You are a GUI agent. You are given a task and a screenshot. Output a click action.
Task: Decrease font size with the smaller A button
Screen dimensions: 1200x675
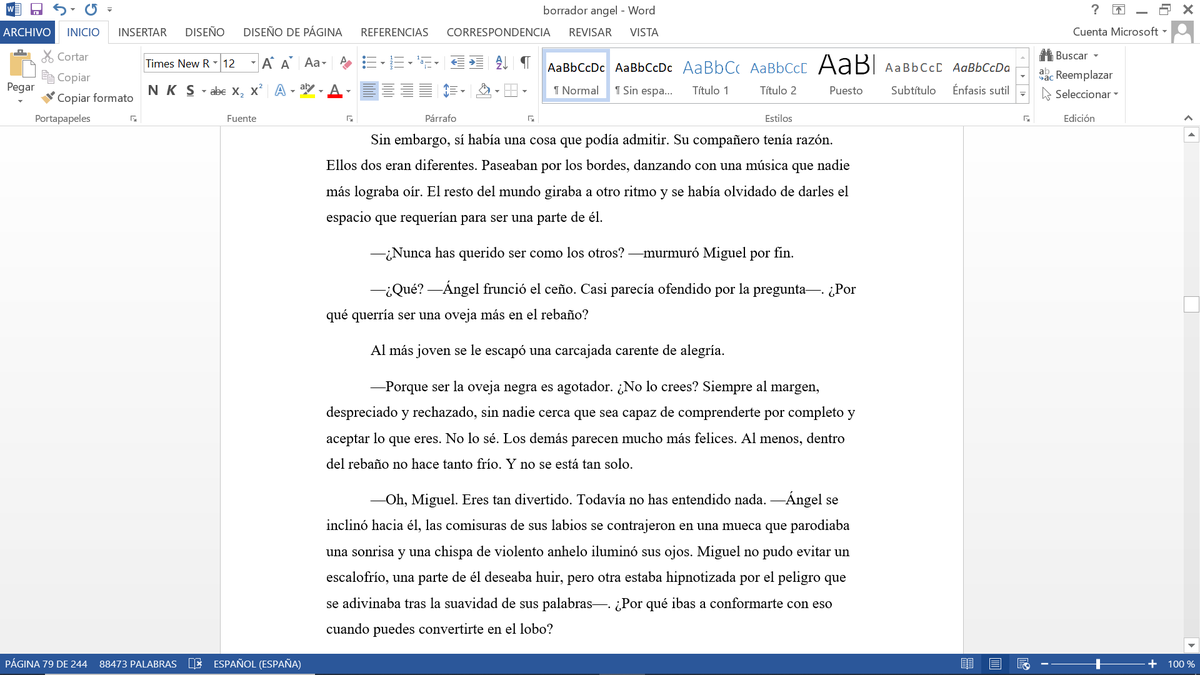(287, 63)
